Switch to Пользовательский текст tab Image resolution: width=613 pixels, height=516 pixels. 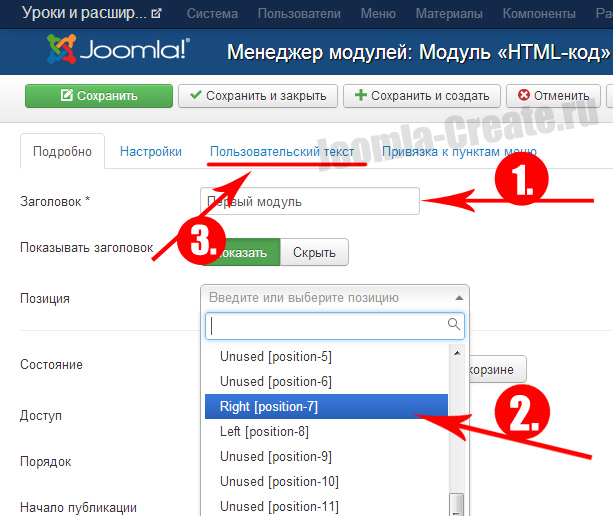point(281,152)
